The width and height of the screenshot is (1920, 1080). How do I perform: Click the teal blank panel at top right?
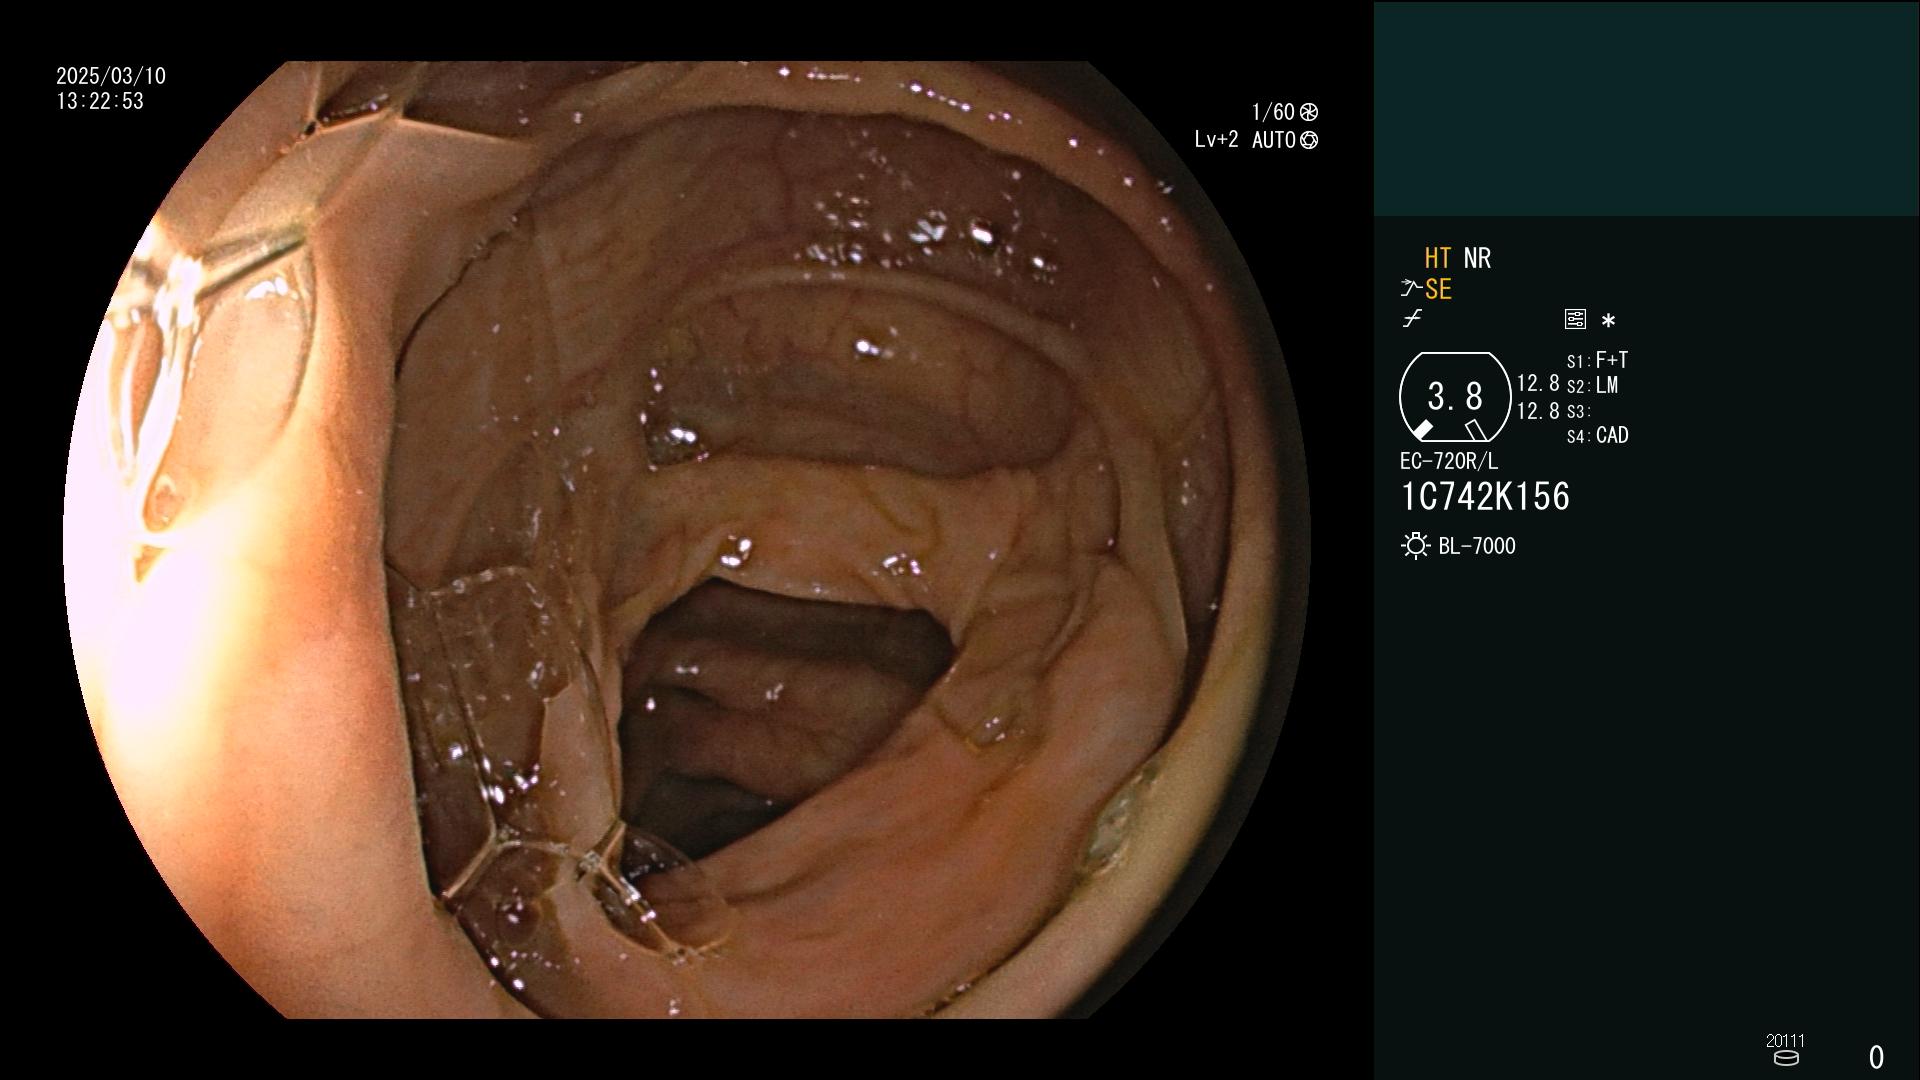point(1646,108)
